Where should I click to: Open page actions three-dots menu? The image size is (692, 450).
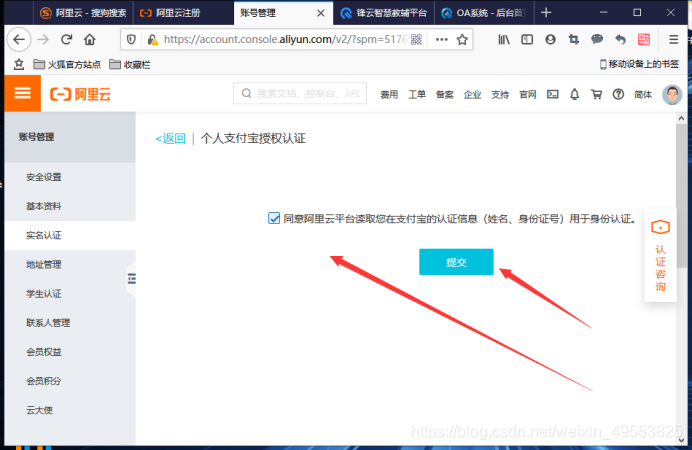[x=441, y=40]
